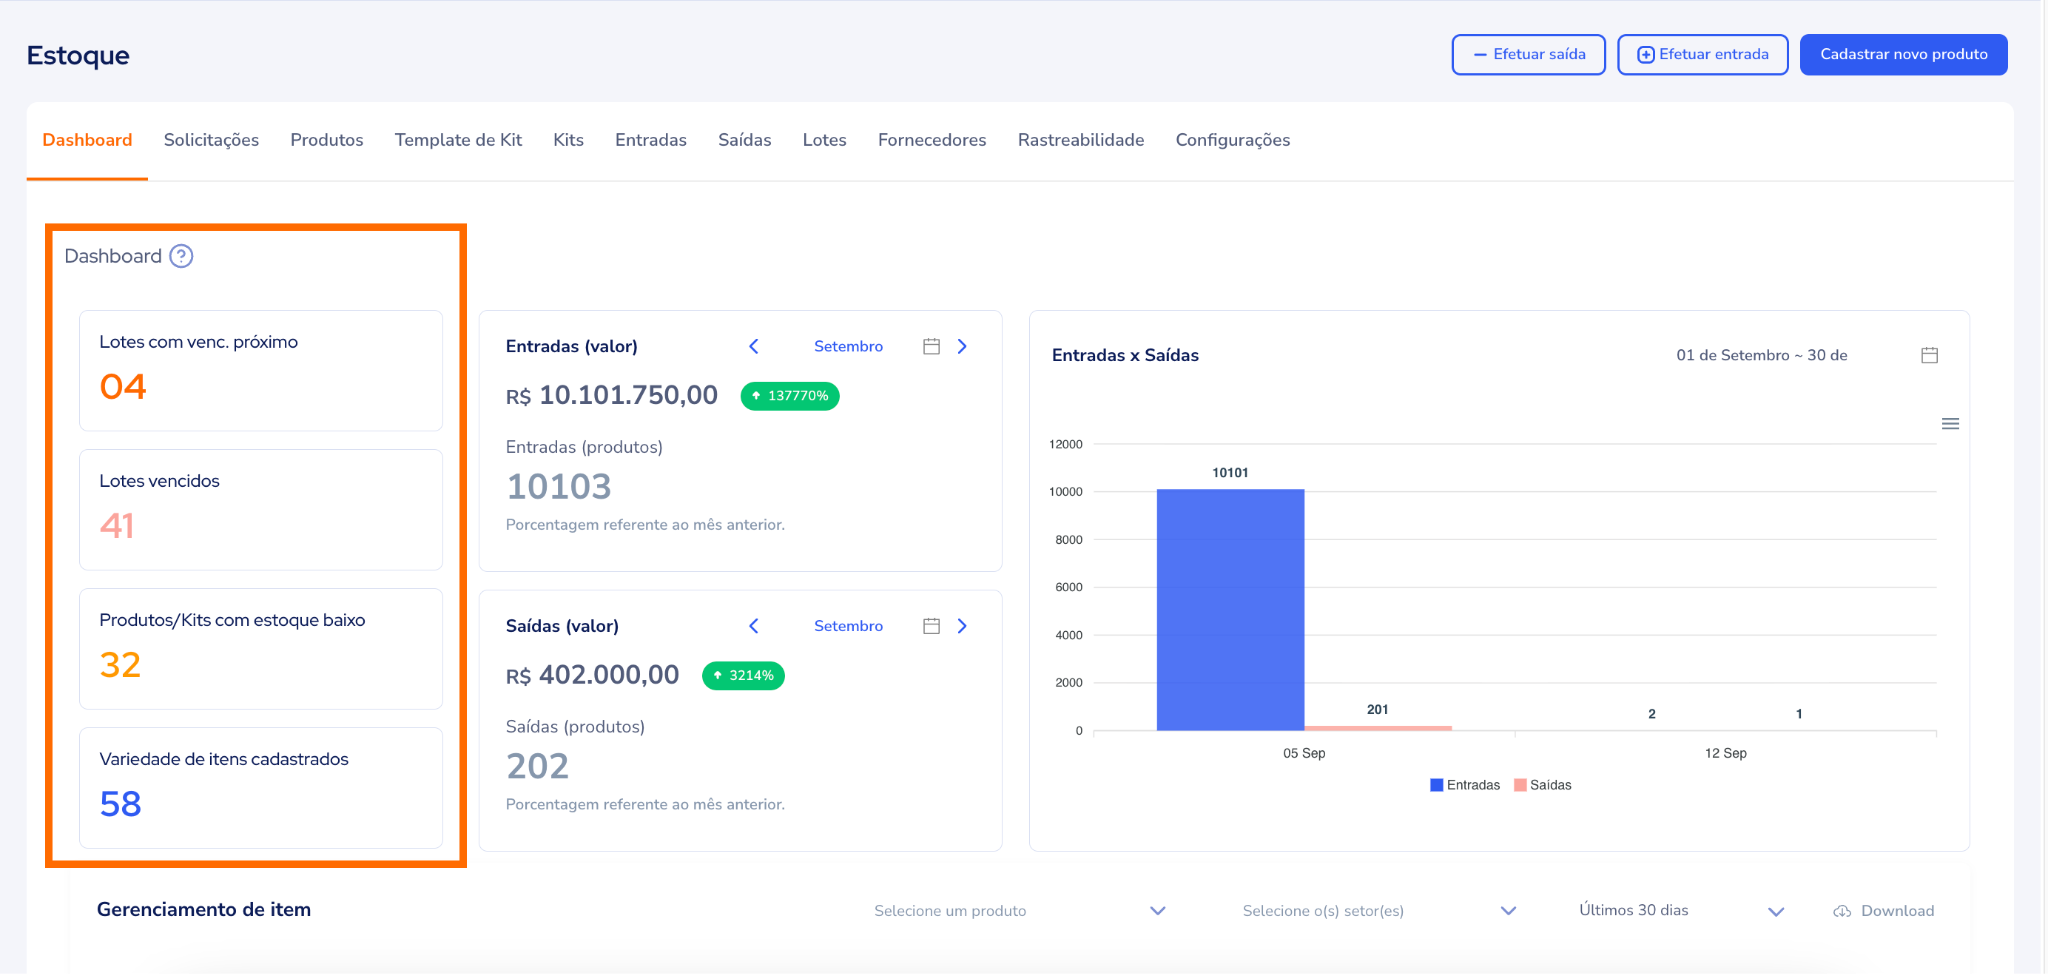Click the Dashboard help question mark icon

point(181,256)
